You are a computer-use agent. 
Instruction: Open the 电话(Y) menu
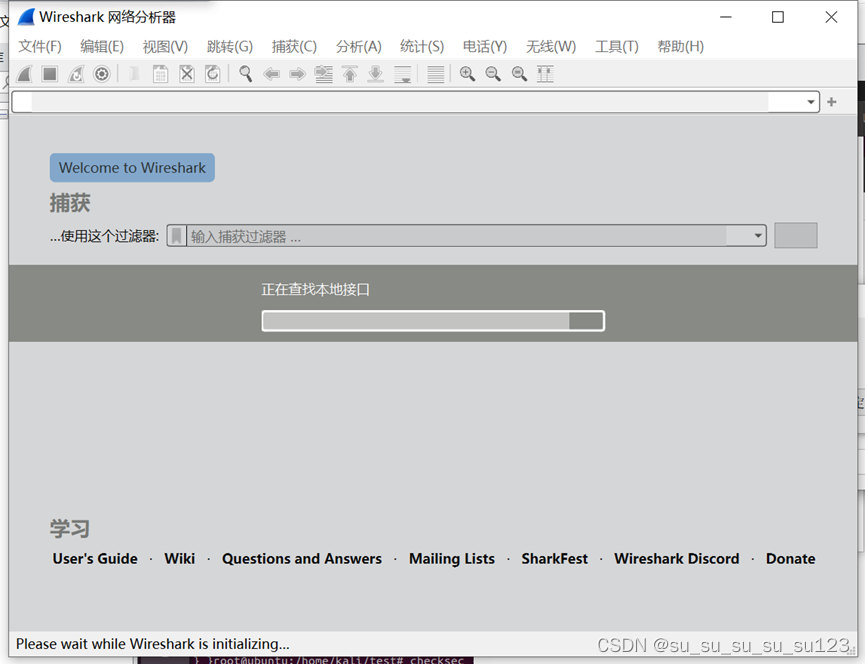(485, 46)
